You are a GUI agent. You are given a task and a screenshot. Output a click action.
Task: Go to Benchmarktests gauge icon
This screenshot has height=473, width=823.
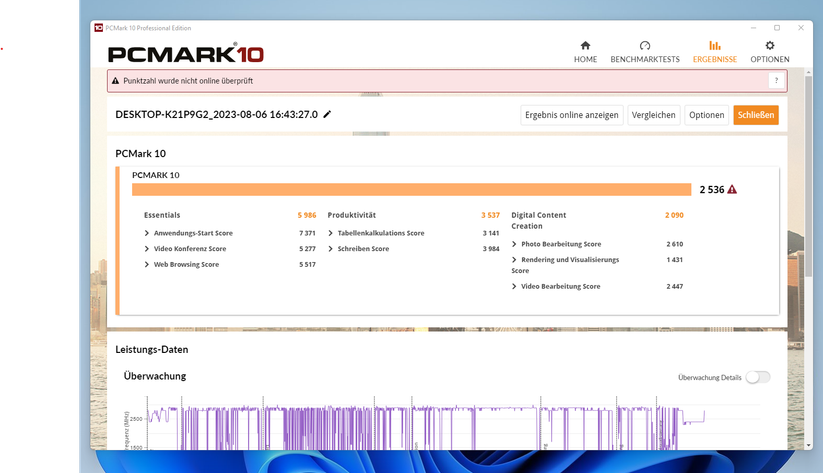click(644, 46)
